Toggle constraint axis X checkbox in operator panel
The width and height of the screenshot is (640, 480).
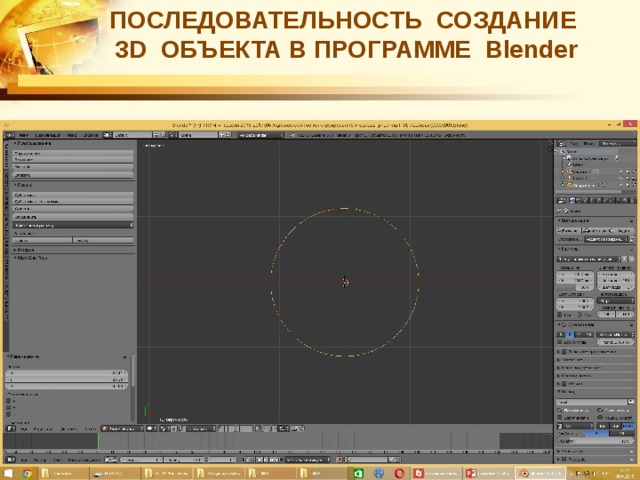pyautogui.click(x=9, y=401)
